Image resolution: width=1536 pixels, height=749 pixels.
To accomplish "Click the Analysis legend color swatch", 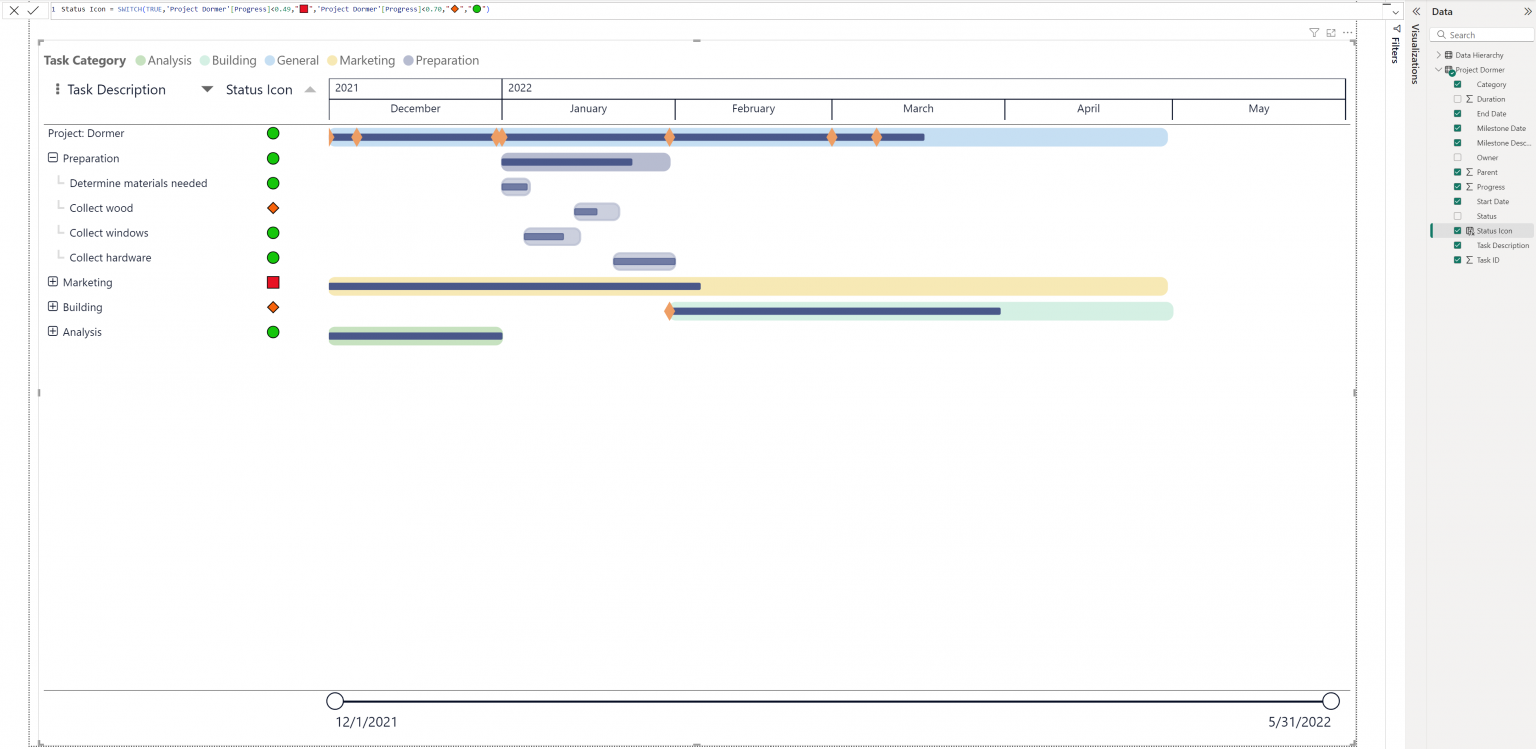I will pyautogui.click(x=140, y=60).
